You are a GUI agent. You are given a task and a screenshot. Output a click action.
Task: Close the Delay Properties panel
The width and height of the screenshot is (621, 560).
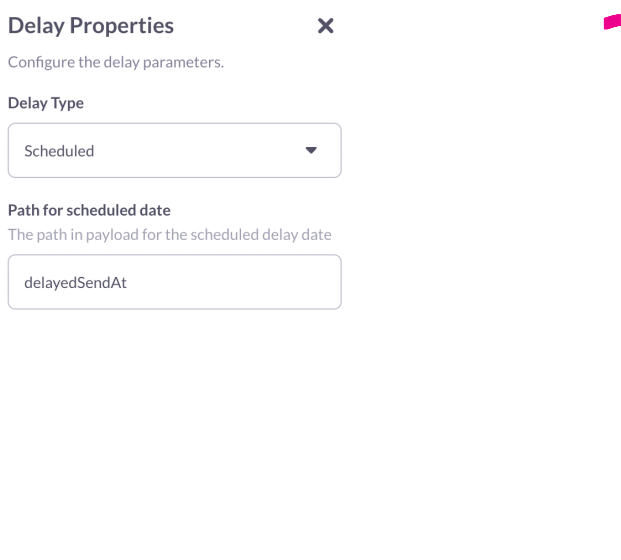pos(325,27)
